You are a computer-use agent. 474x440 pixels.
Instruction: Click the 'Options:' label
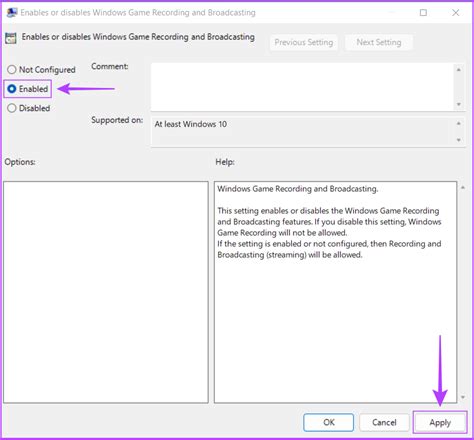tap(20, 162)
